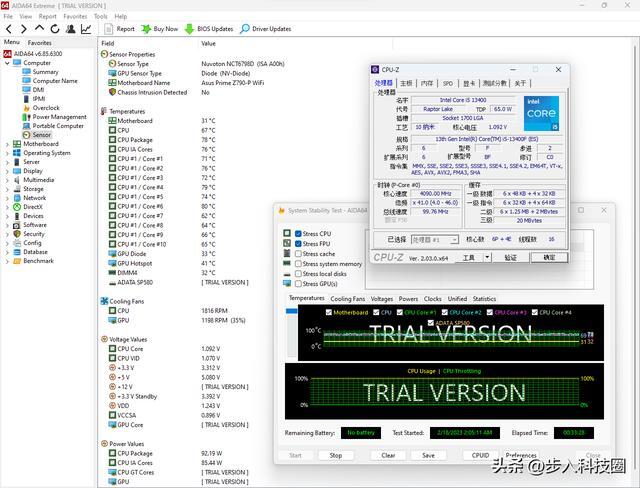
Task: Expand the Display tree node
Action: [7, 171]
